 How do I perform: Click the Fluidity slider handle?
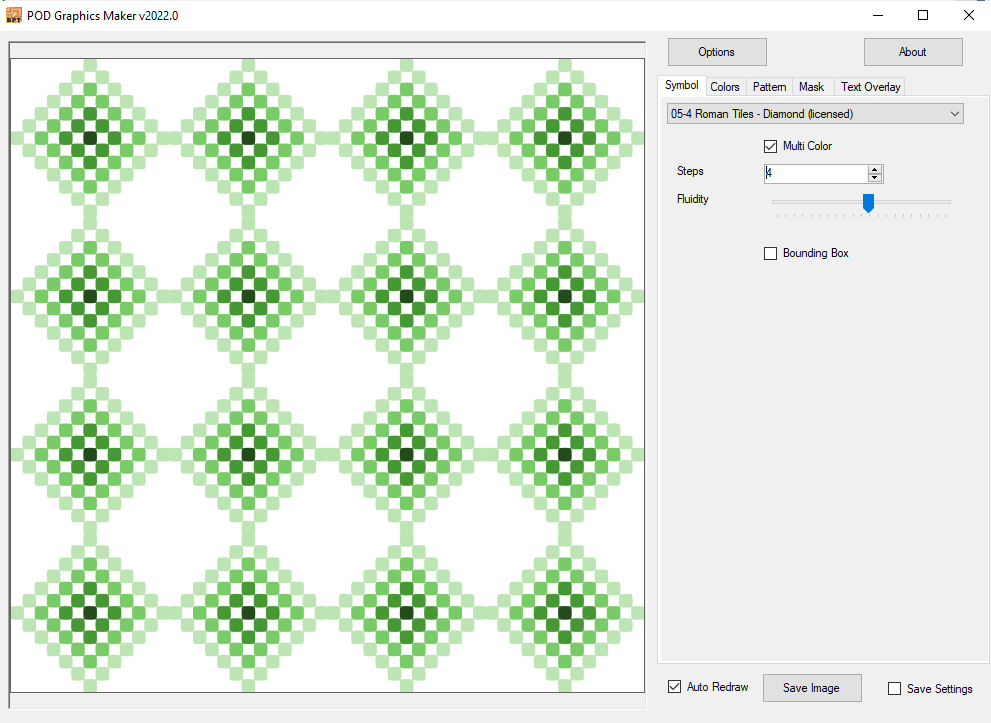point(868,203)
